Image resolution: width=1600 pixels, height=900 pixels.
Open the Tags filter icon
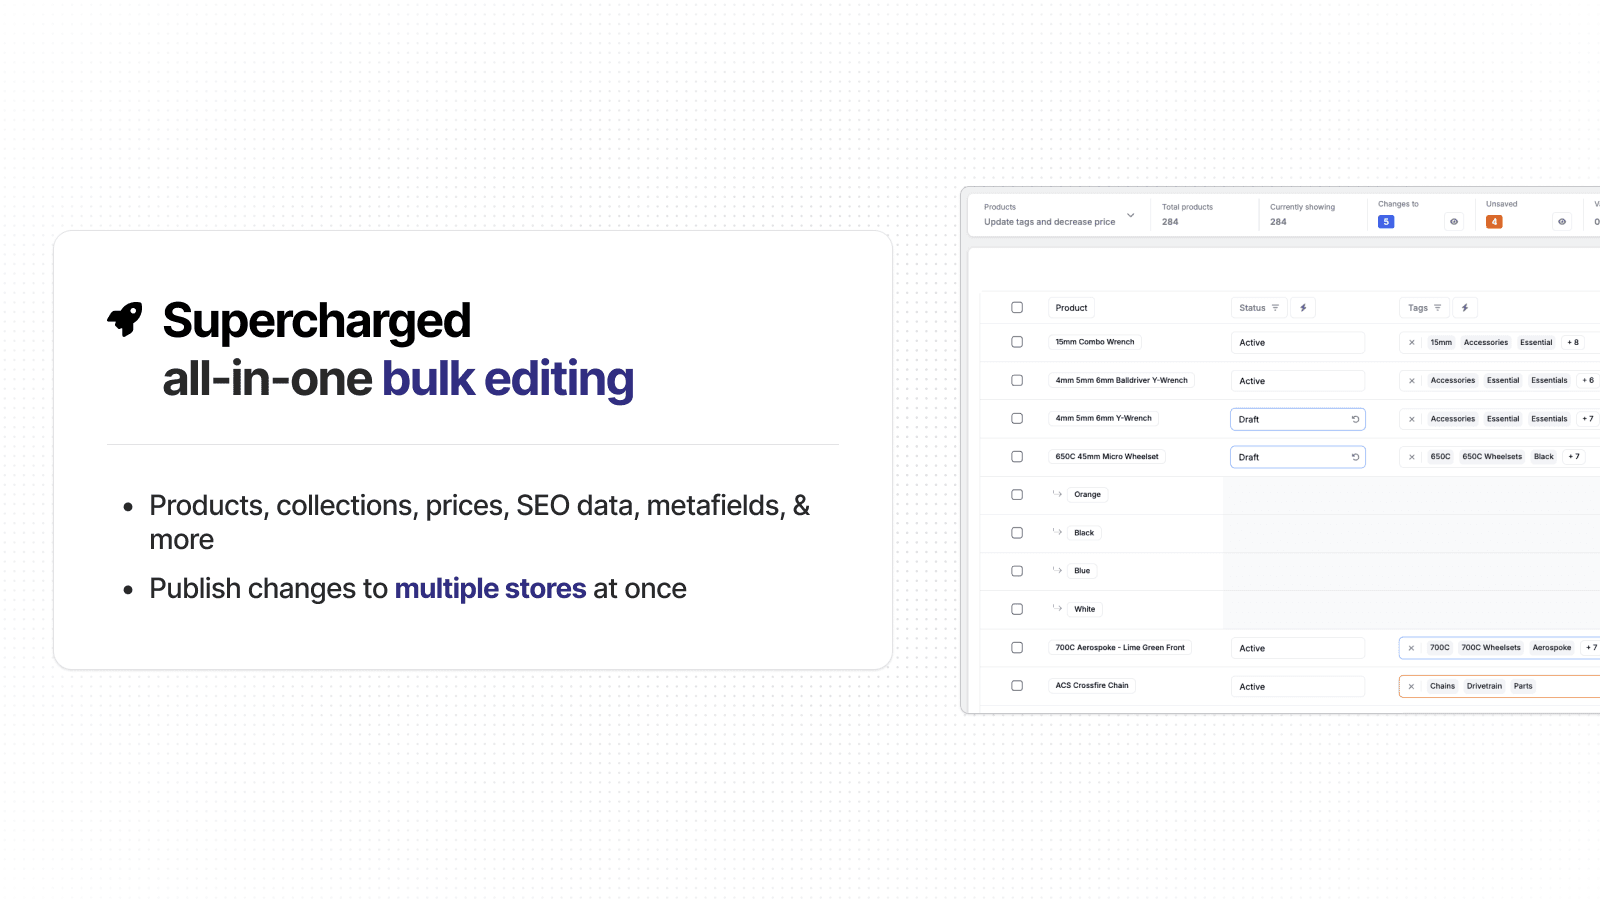[1437, 307]
